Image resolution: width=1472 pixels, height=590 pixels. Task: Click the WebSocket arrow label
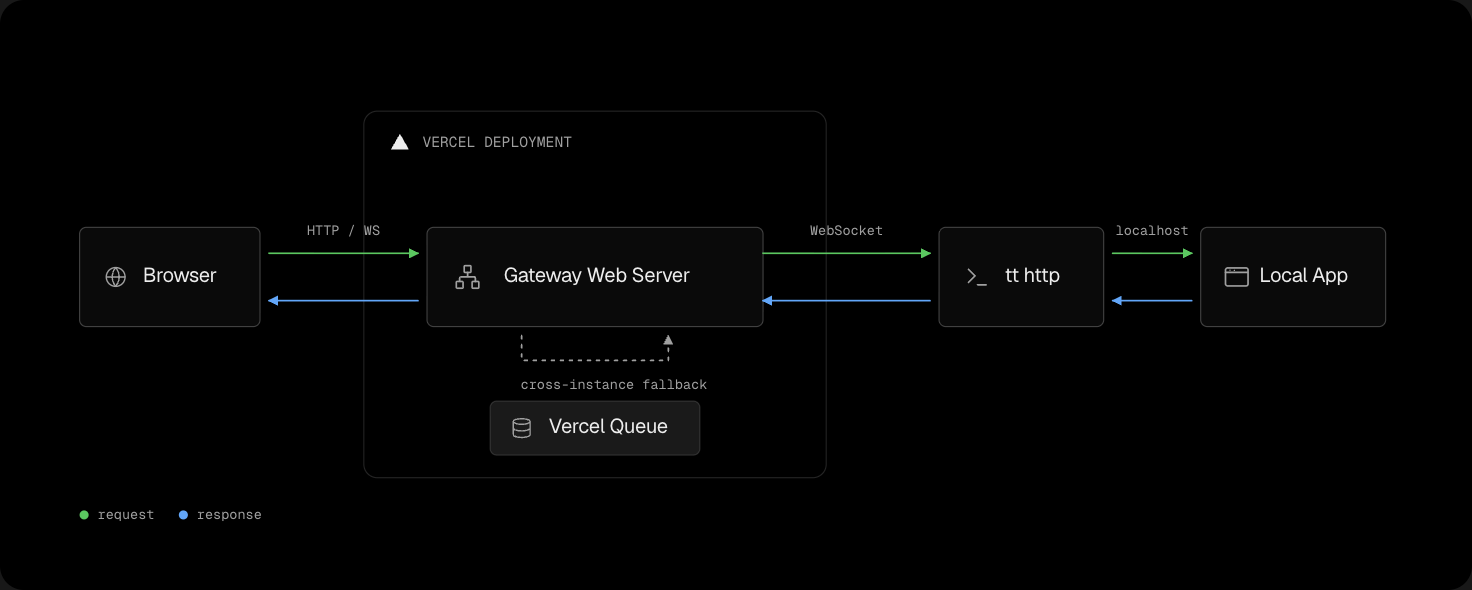tap(846, 231)
